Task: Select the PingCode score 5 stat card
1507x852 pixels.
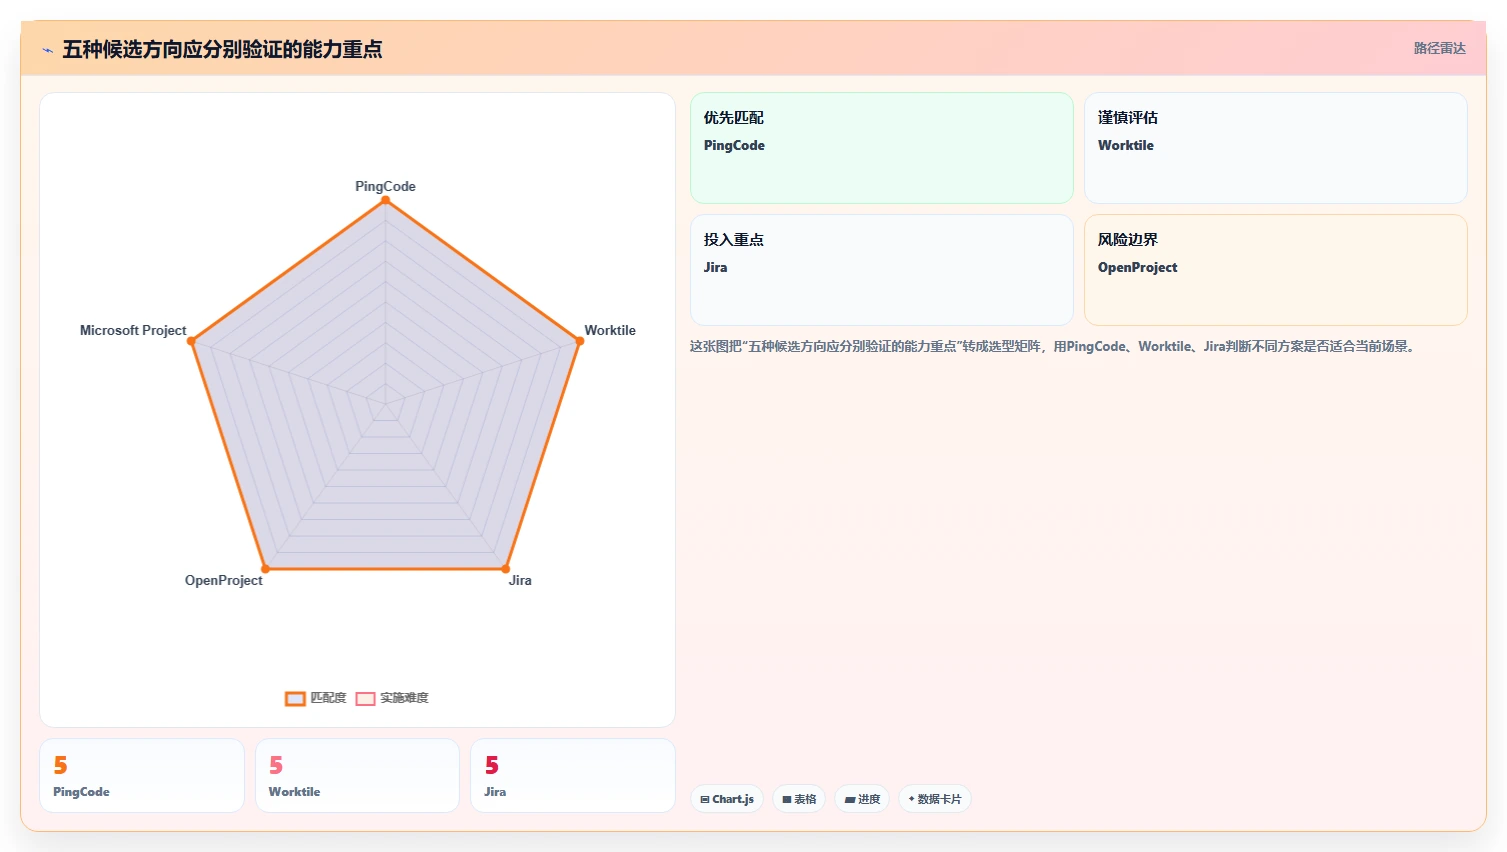Action: pyautogui.click(x=142, y=775)
